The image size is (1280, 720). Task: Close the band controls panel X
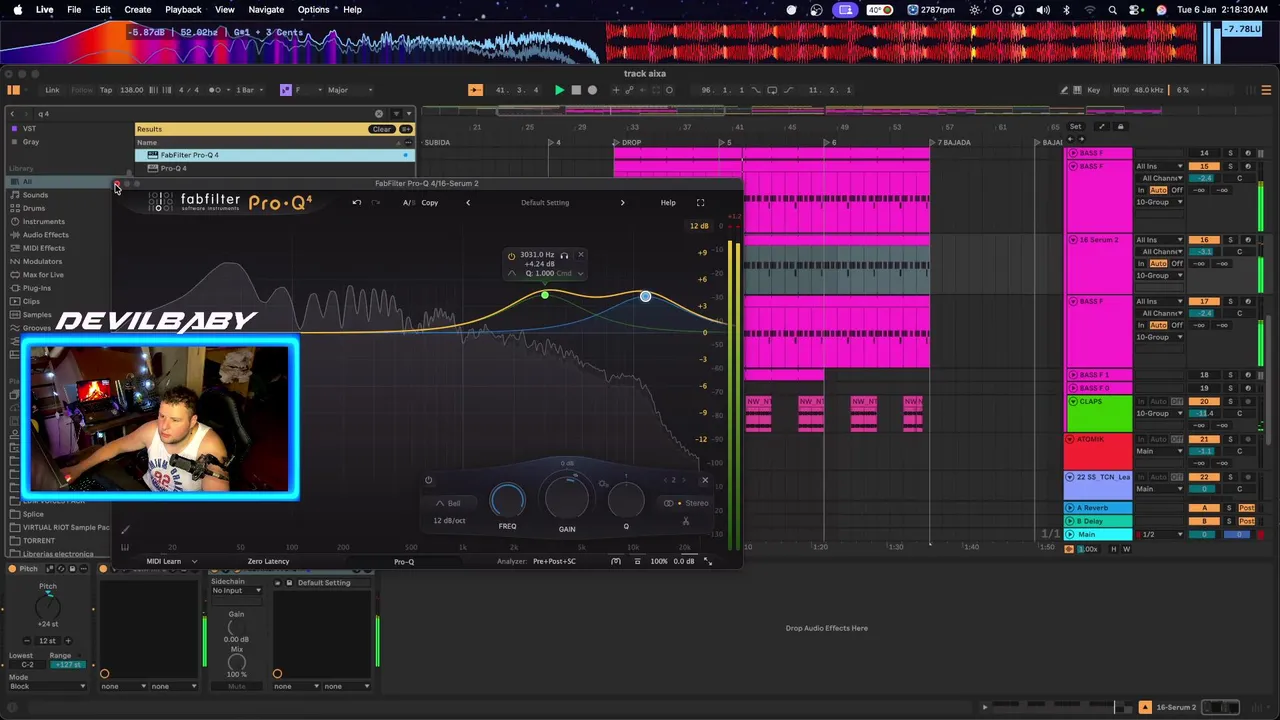click(704, 481)
